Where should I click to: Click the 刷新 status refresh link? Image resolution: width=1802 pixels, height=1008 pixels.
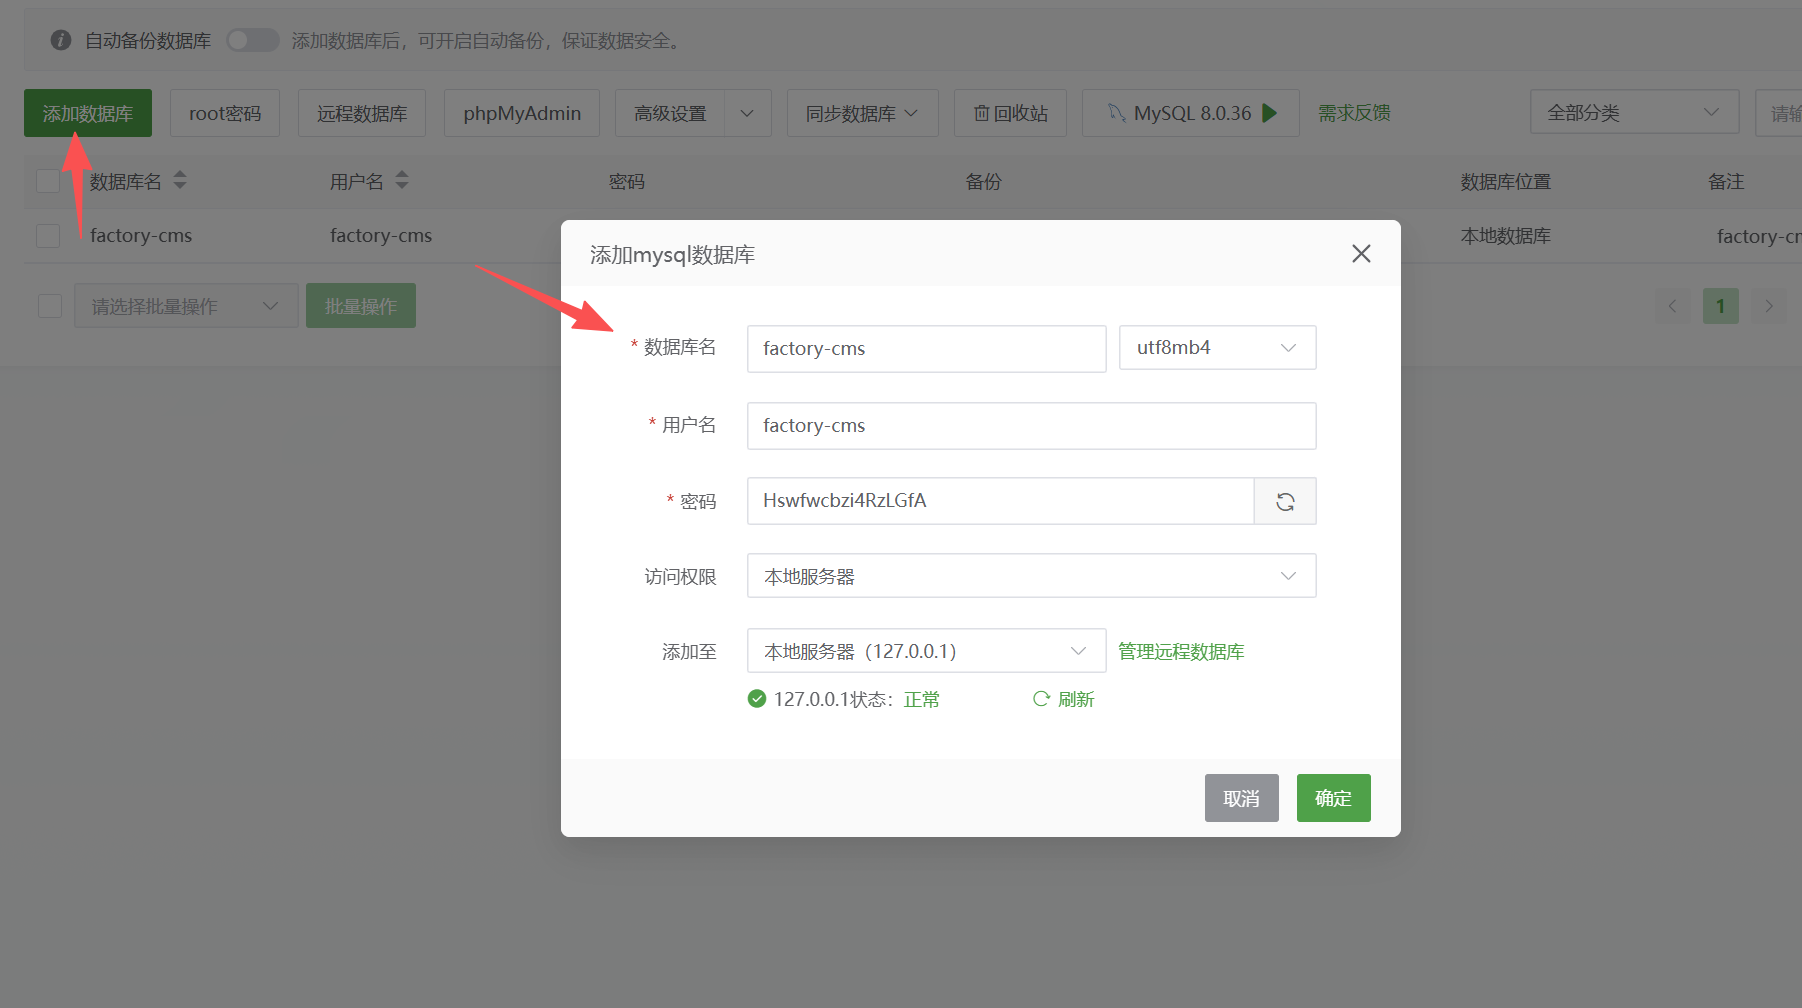click(1064, 699)
